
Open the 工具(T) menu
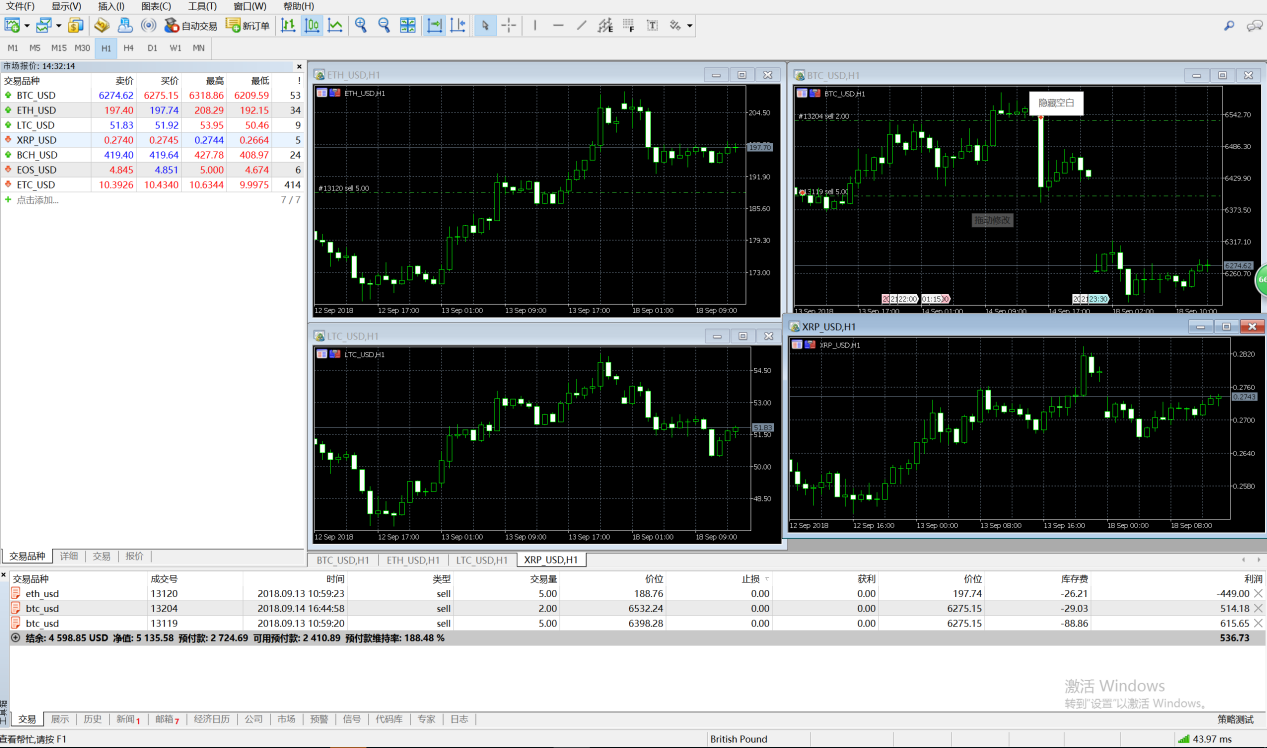202,6
